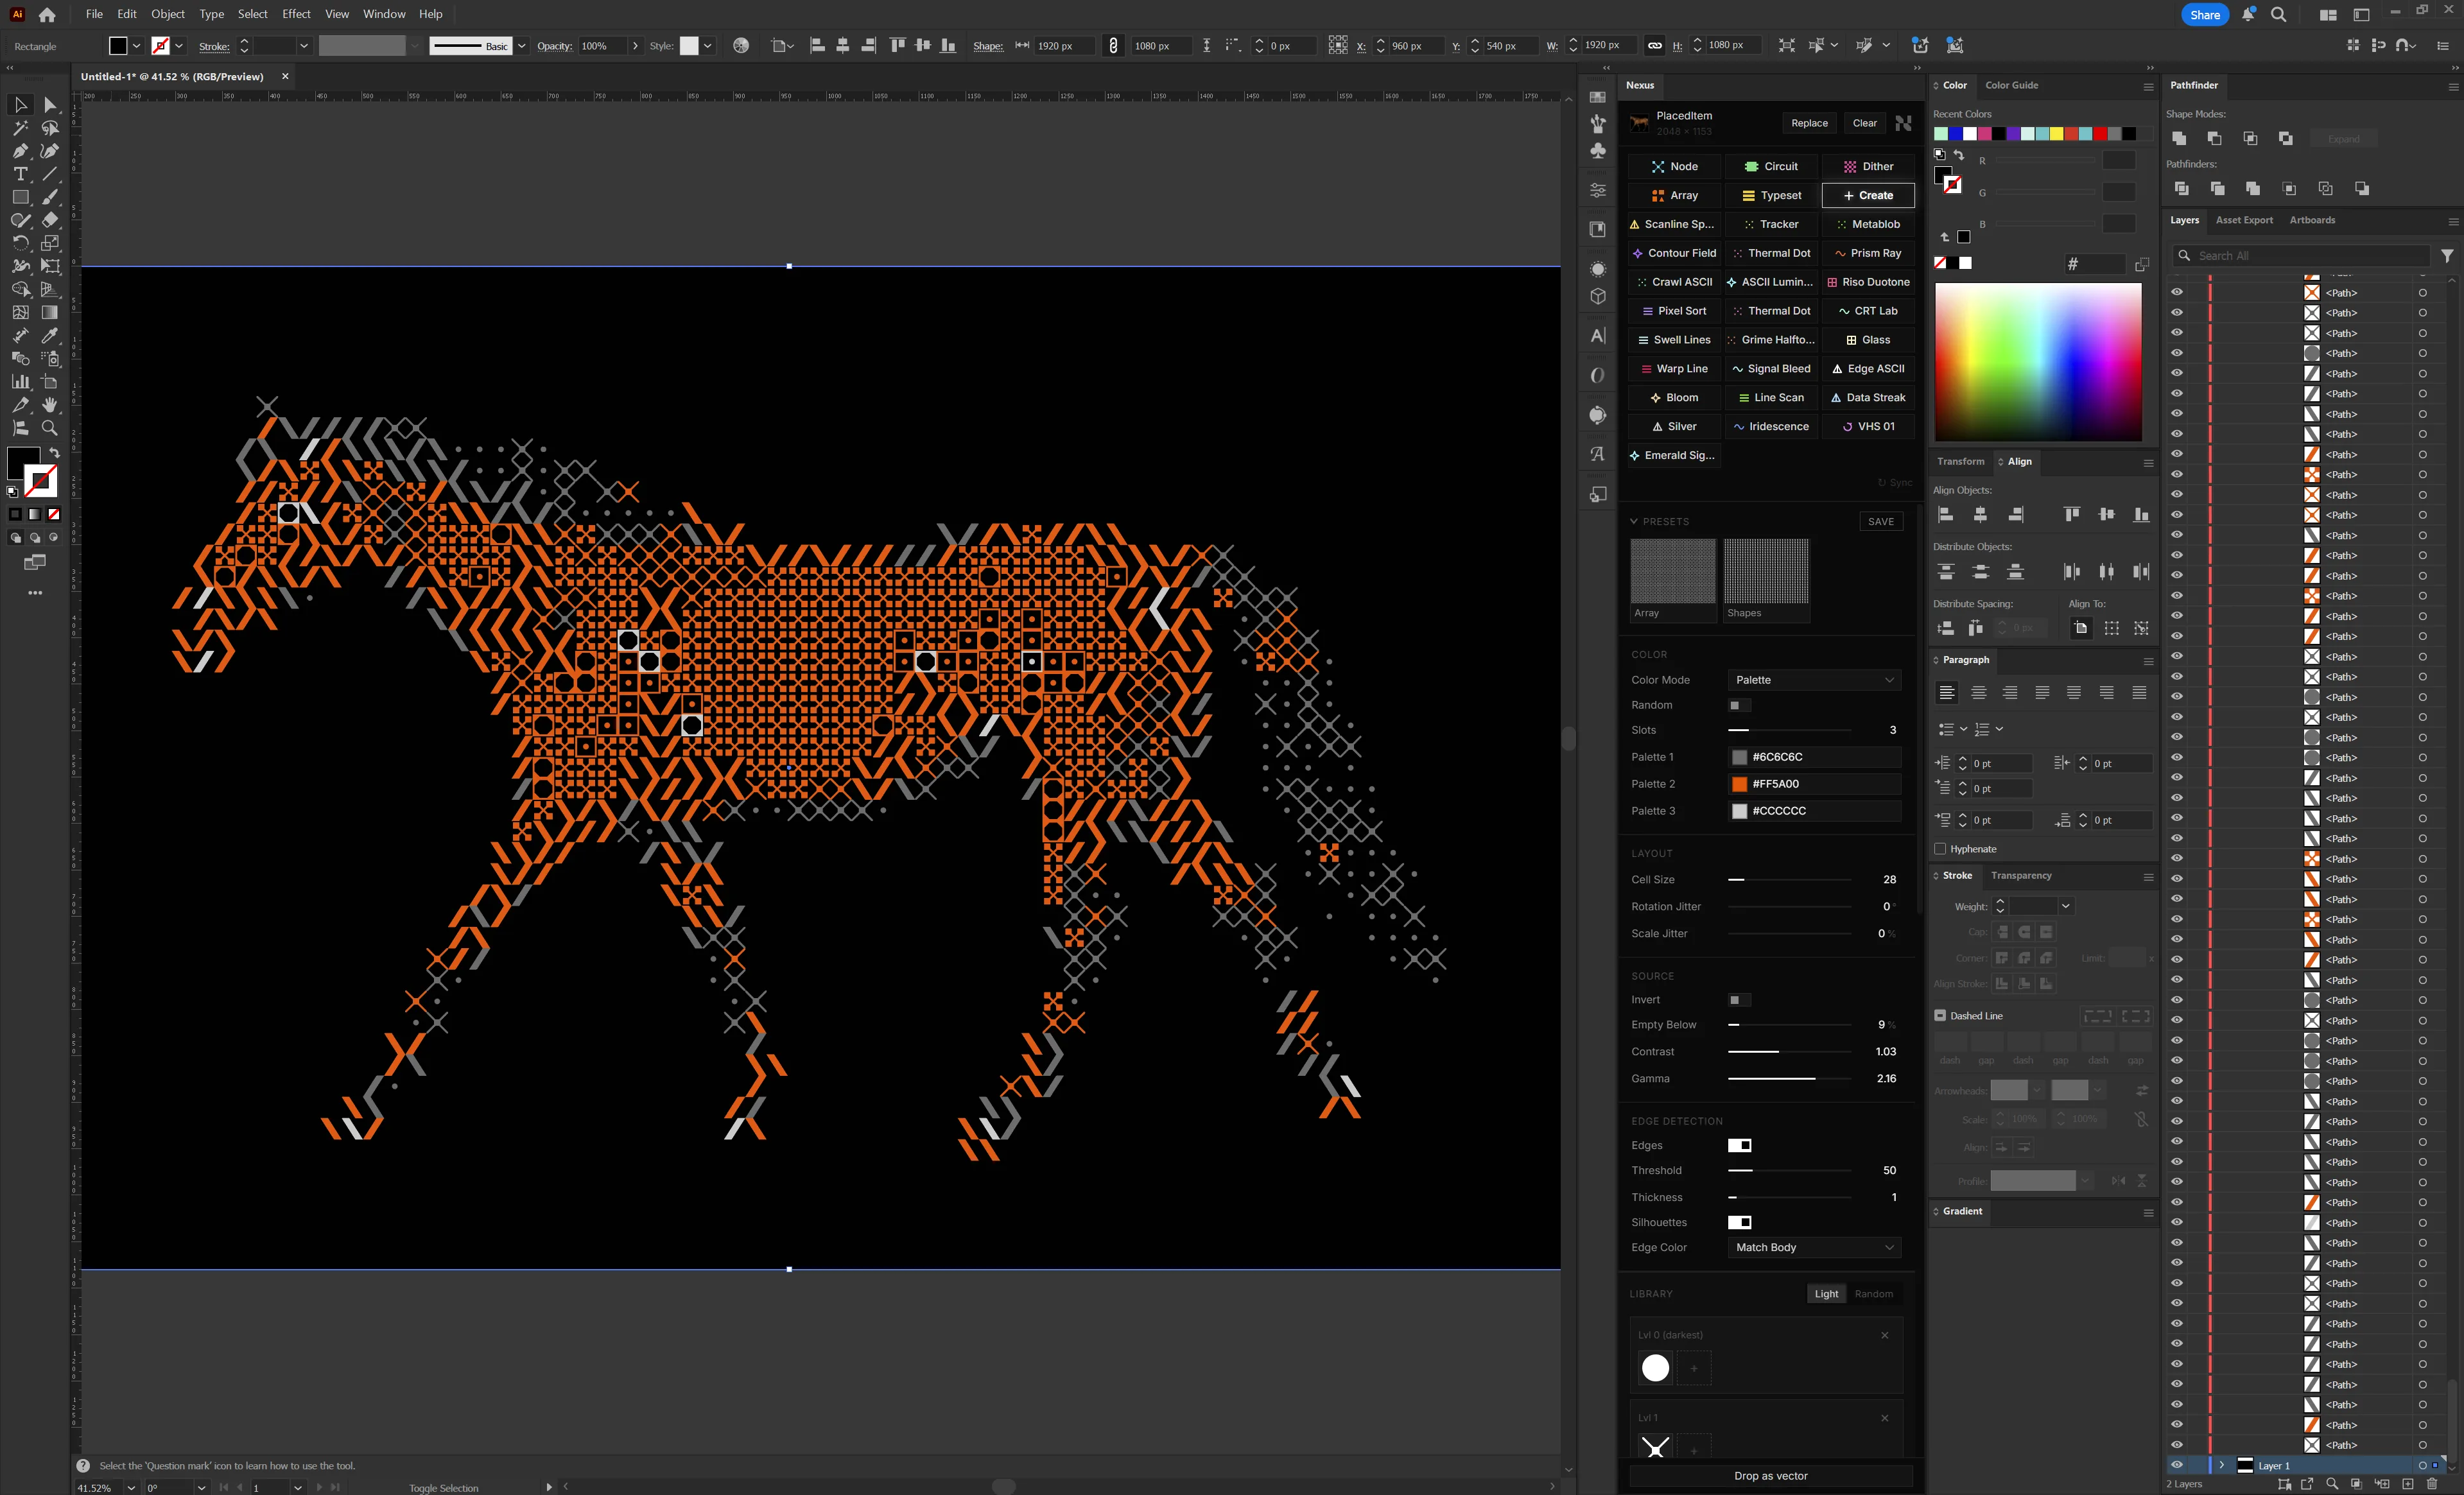Open the brush definition Basic dropdown

tap(521, 46)
